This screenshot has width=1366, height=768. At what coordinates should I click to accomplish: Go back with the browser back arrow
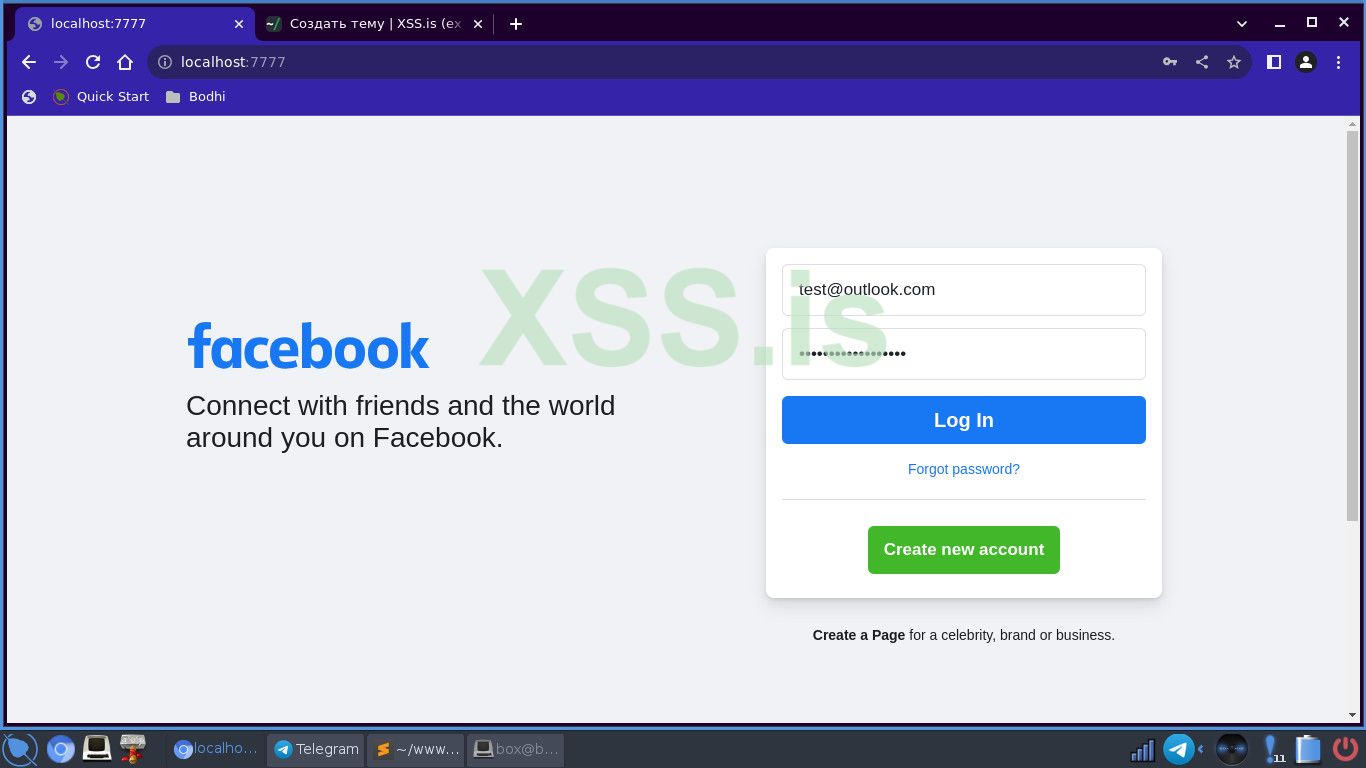(29, 62)
